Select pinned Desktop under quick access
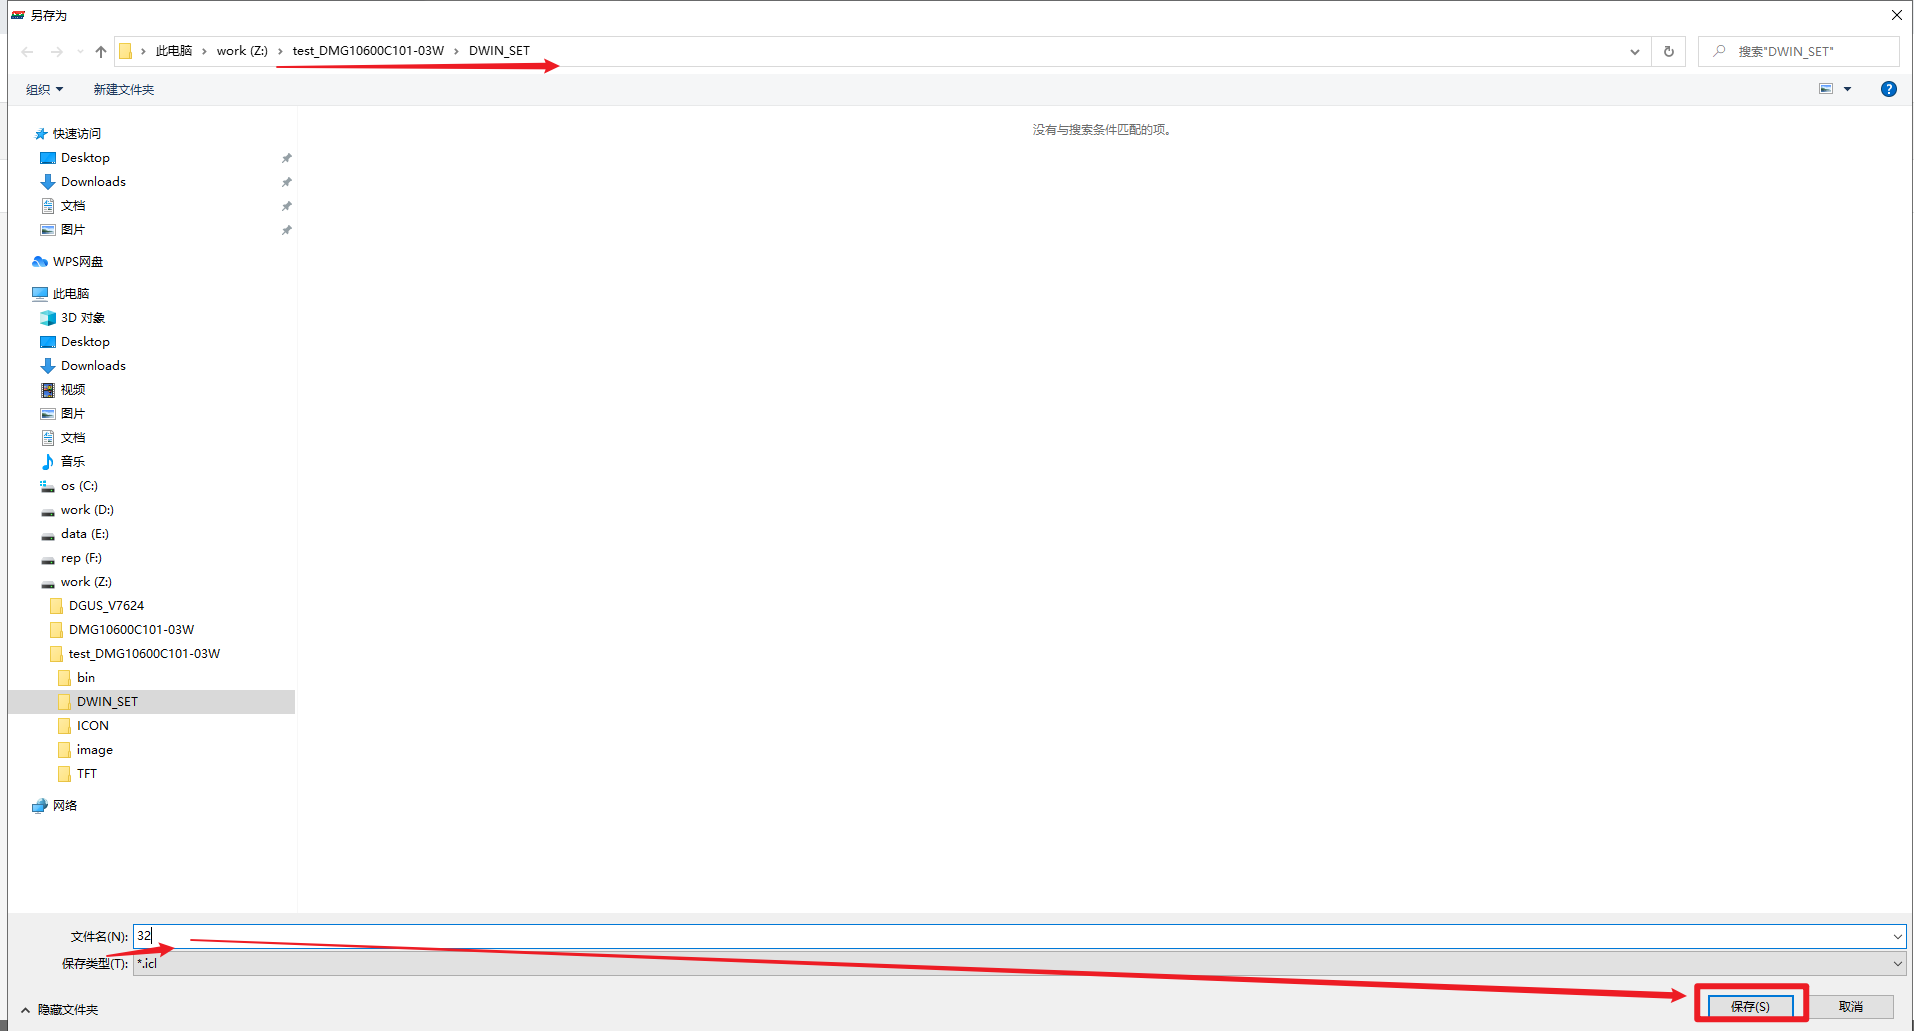Viewport: 1914px width, 1031px height. click(85, 158)
